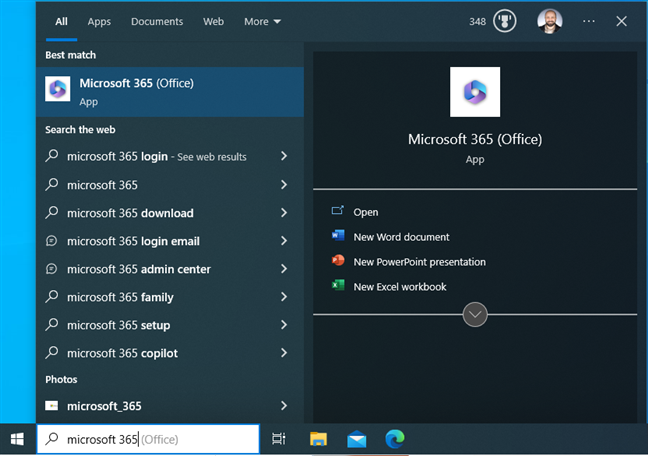Create a New Word document
Image resolution: width=648 pixels, height=456 pixels.
click(401, 237)
